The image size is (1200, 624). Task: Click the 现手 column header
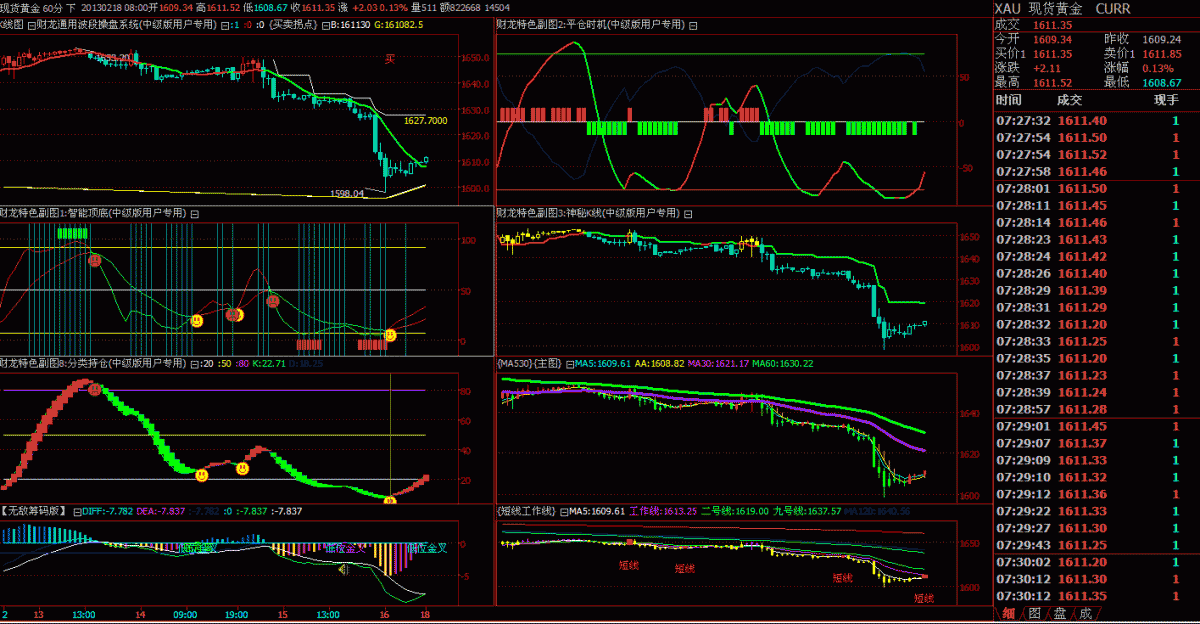pyautogui.click(x=1166, y=100)
